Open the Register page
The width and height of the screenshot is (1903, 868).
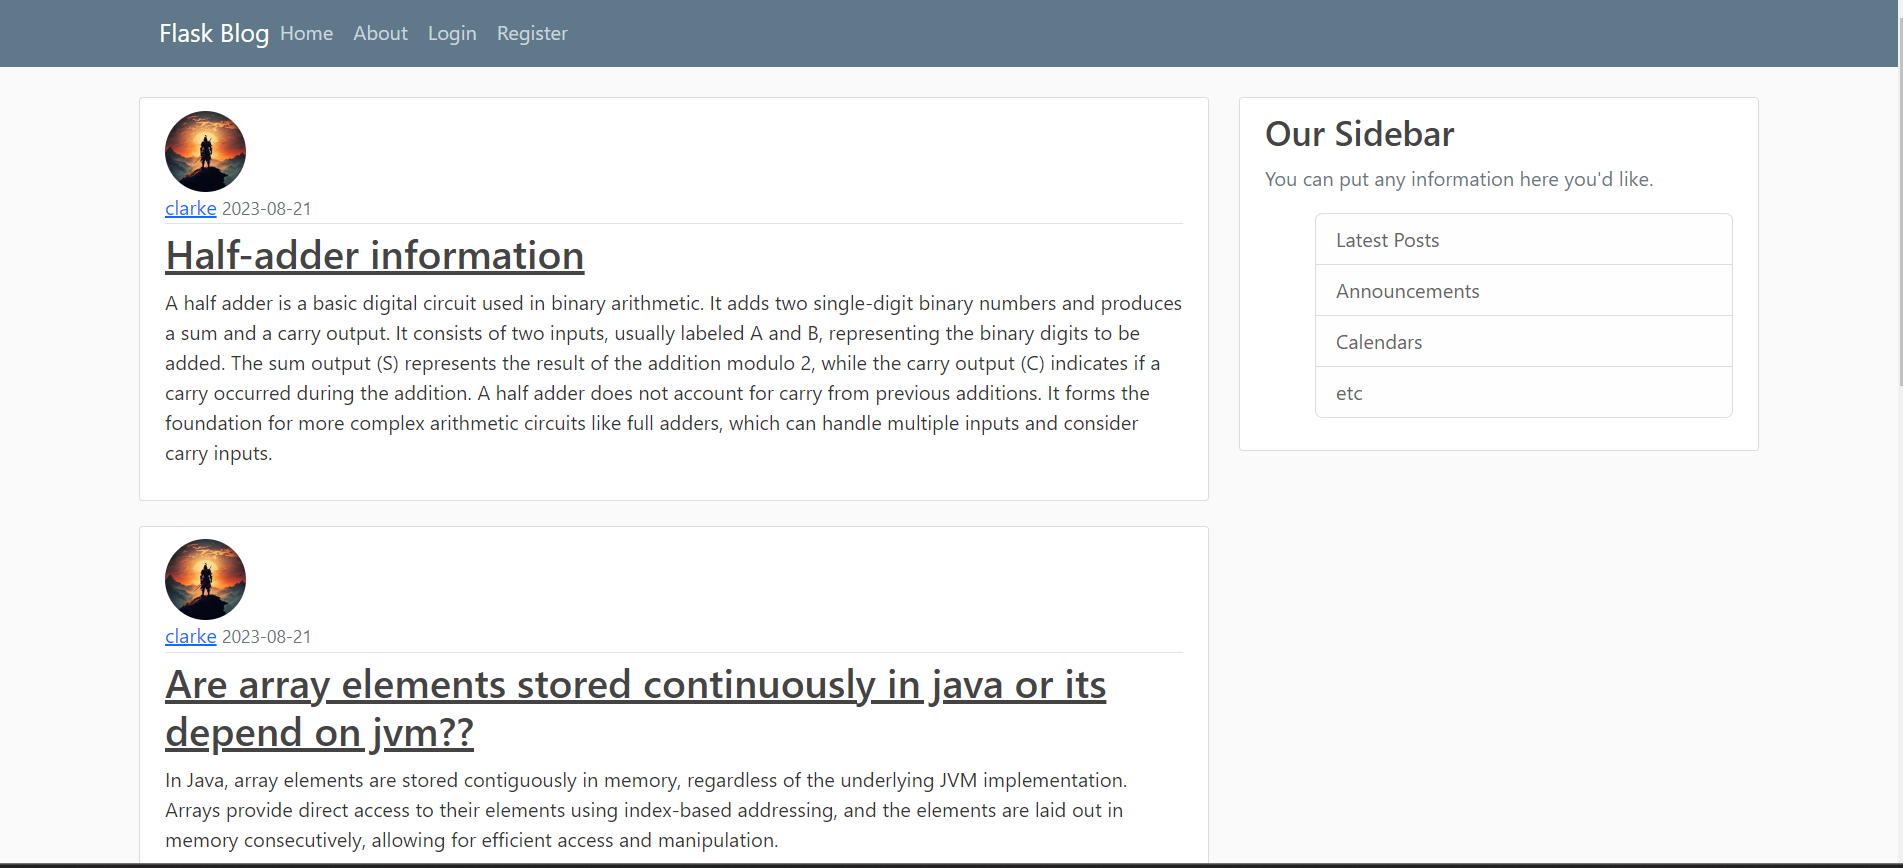pyautogui.click(x=532, y=33)
